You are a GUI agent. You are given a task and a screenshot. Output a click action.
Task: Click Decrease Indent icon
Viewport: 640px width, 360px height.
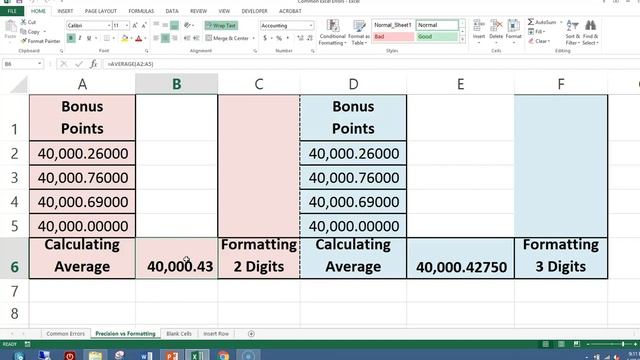[x=187, y=38]
